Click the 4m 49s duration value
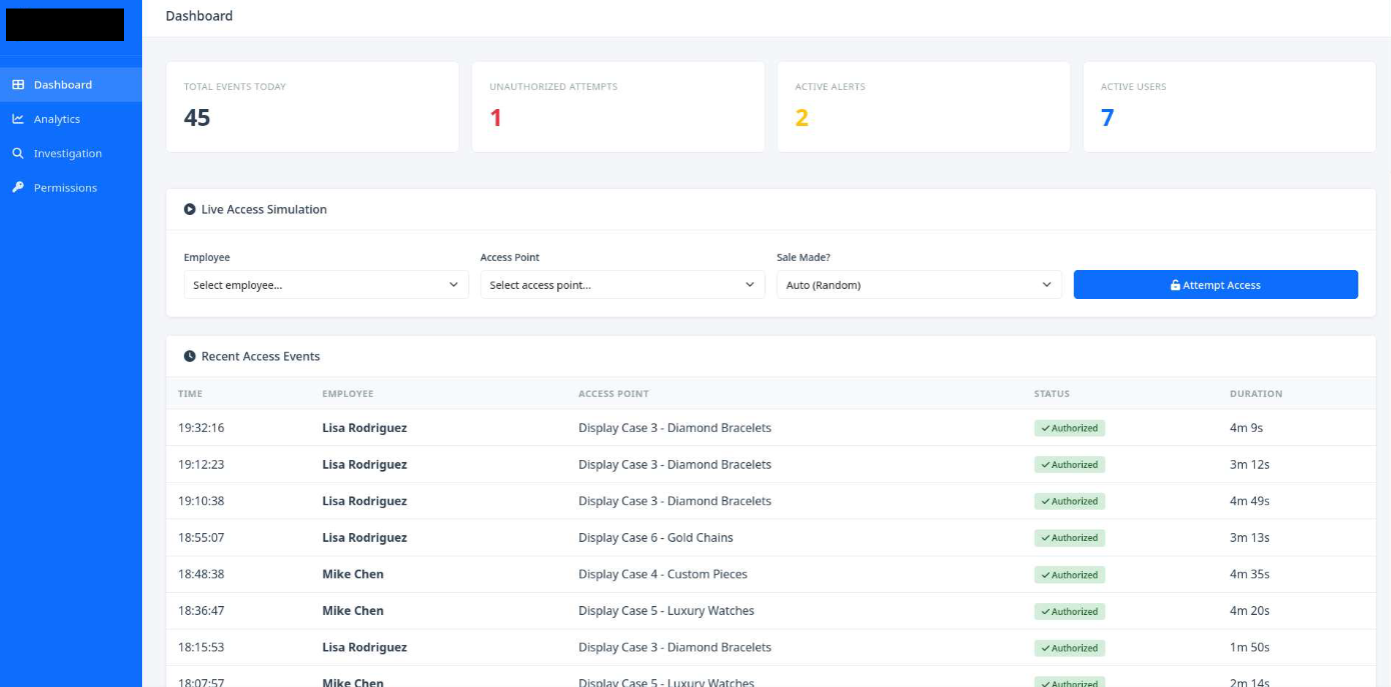This screenshot has height=687, width=1391. pyautogui.click(x=1249, y=501)
